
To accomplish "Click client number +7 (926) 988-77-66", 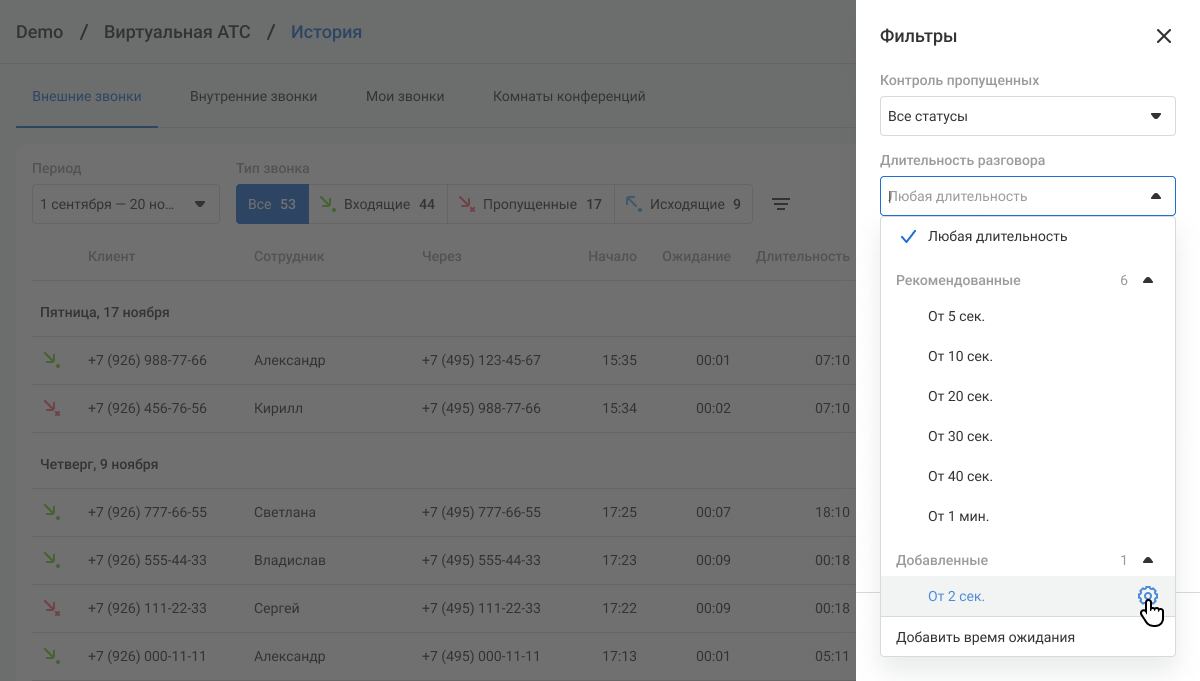I will coord(147,360).
